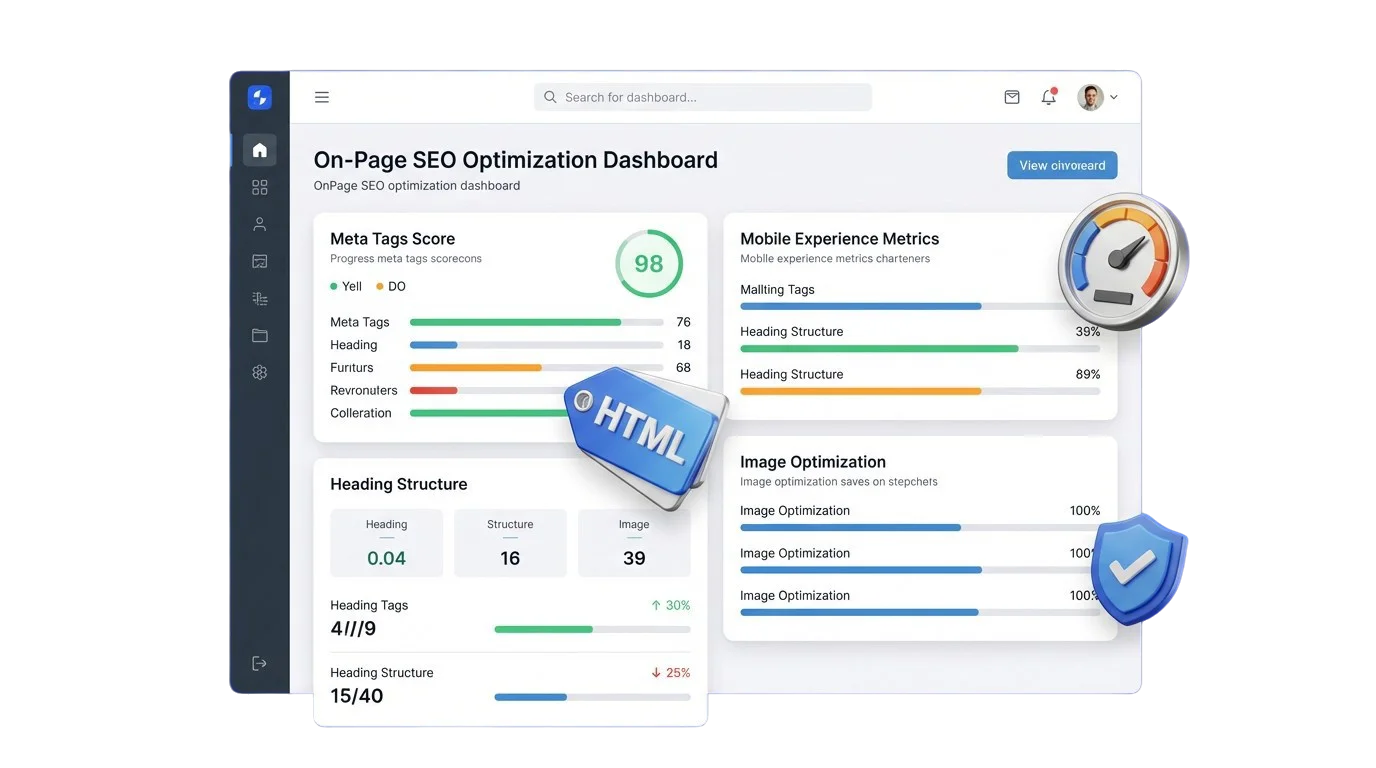
Task: Open the grid apps sidebar icon
Action: (260, 187)
